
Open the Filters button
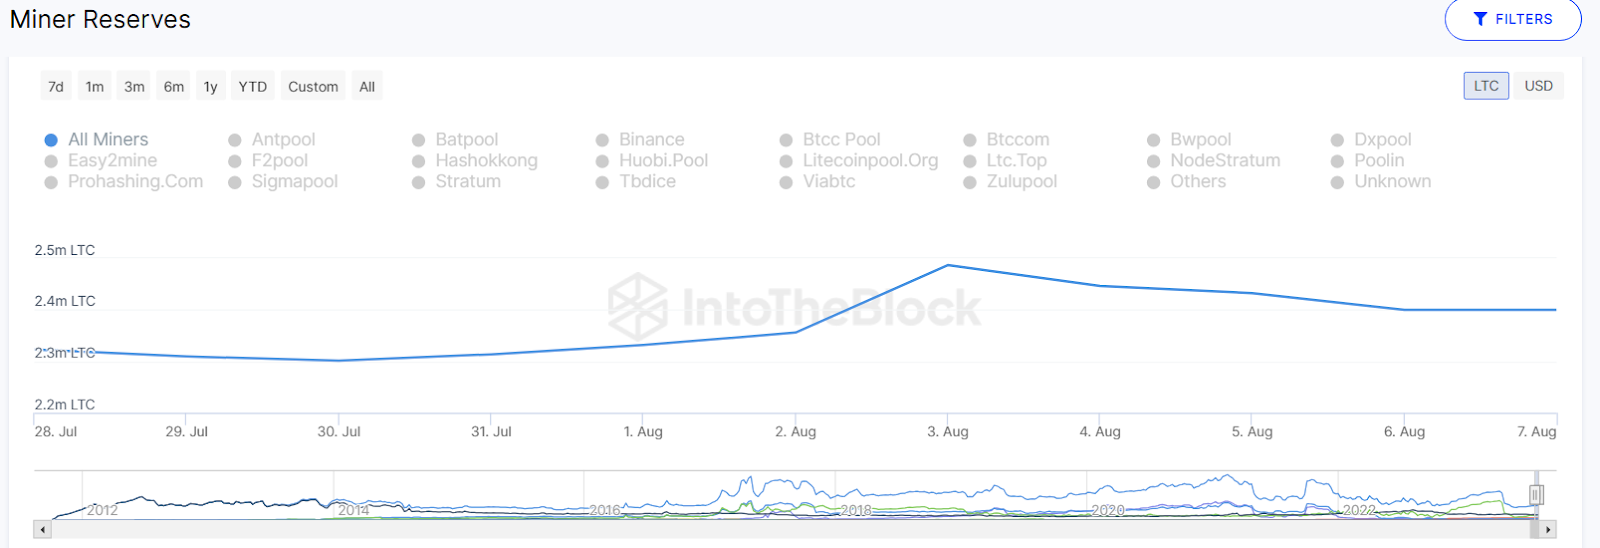1512,19
